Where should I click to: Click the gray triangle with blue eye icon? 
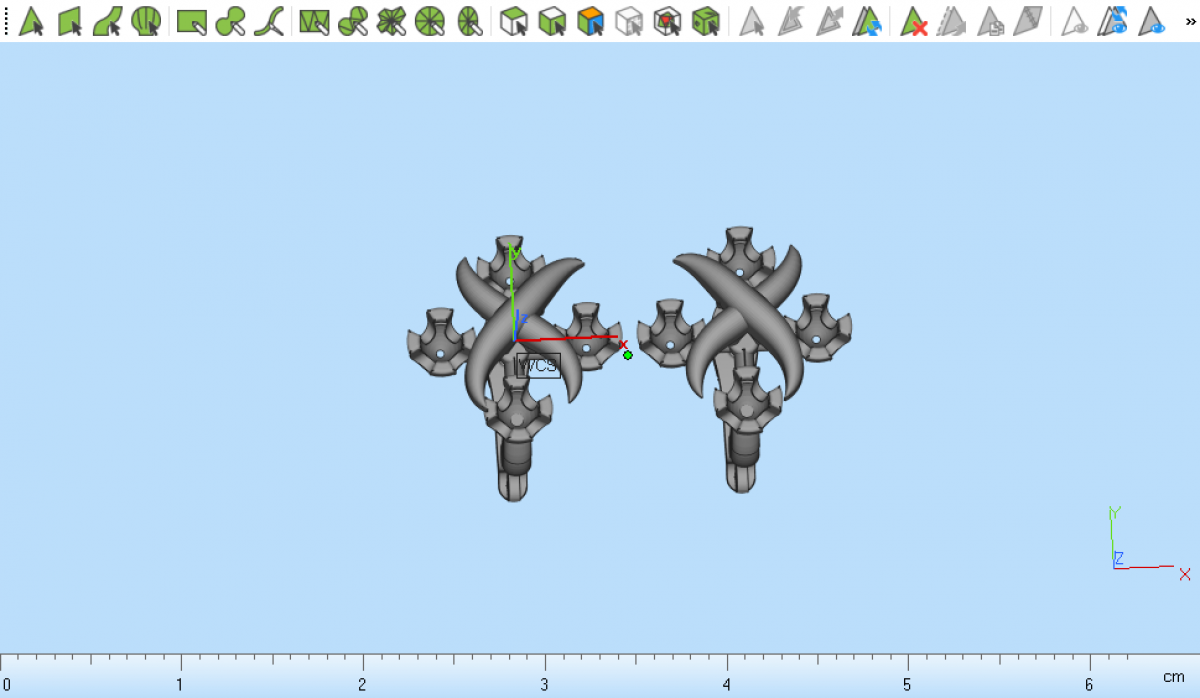tap(1152, 20)
